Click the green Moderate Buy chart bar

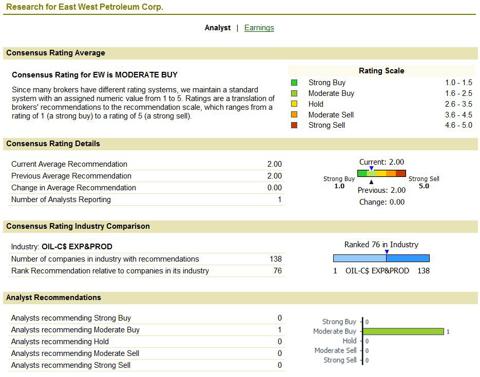click(404, 331)
